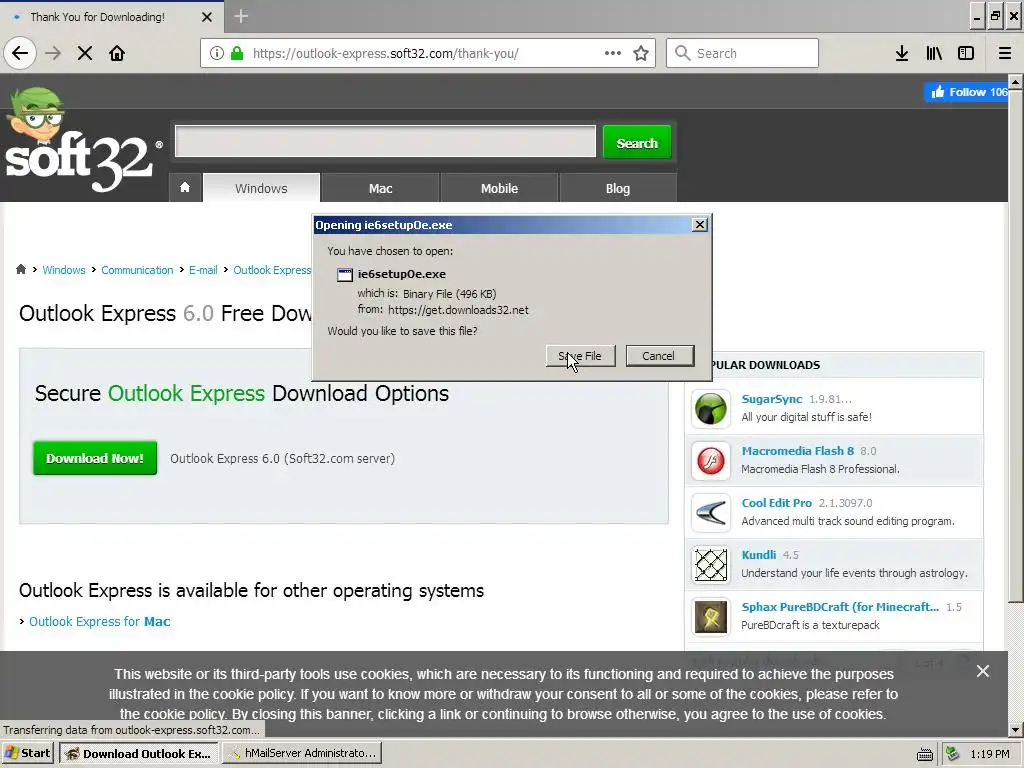
Task: Open a new tab with plus icon
Action: [240, 16]
